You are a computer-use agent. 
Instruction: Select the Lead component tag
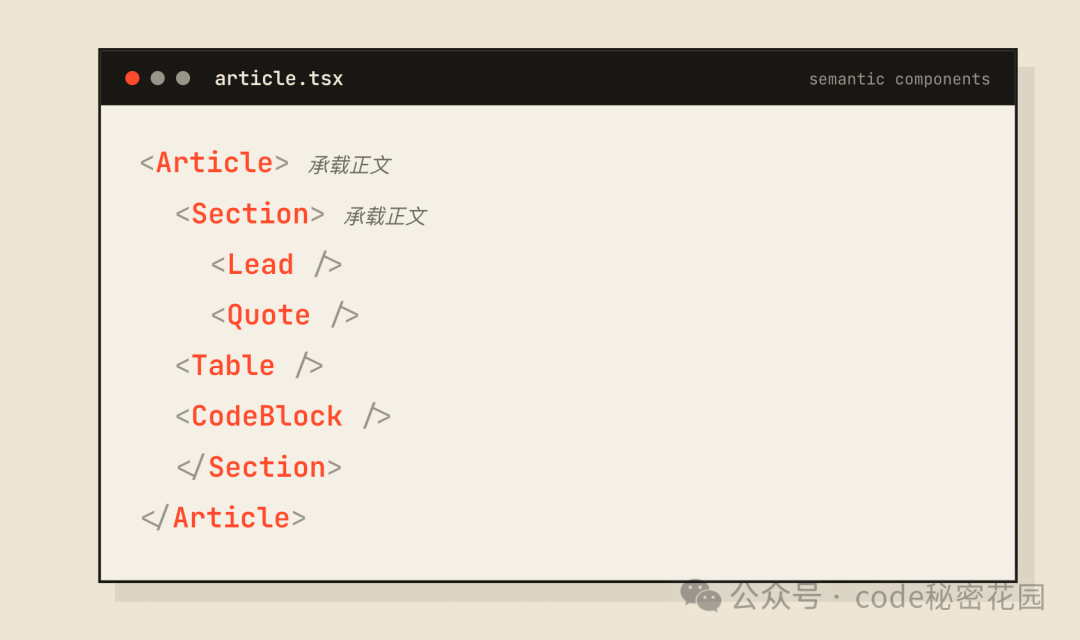tap(276, 265)
